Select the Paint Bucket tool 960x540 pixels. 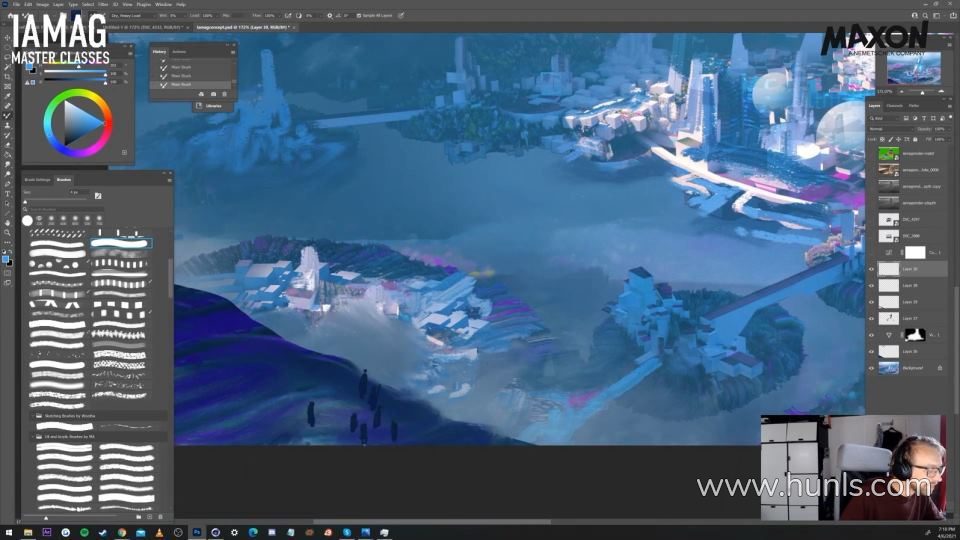(7, 155)
